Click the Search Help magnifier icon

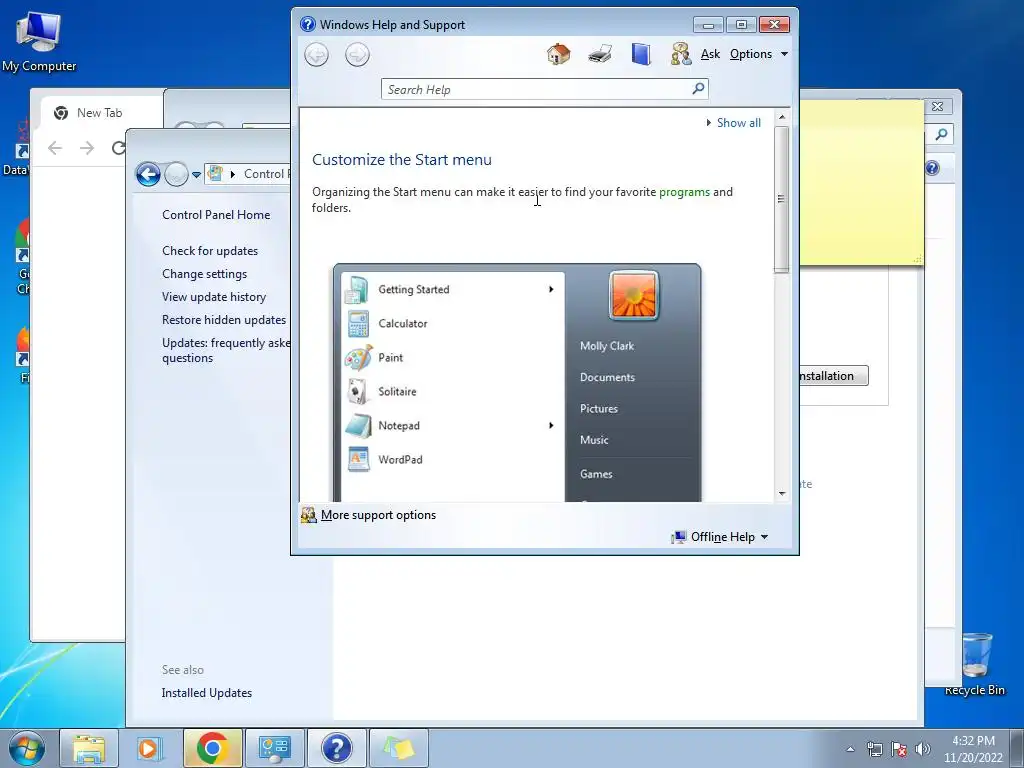coord(698,88)
